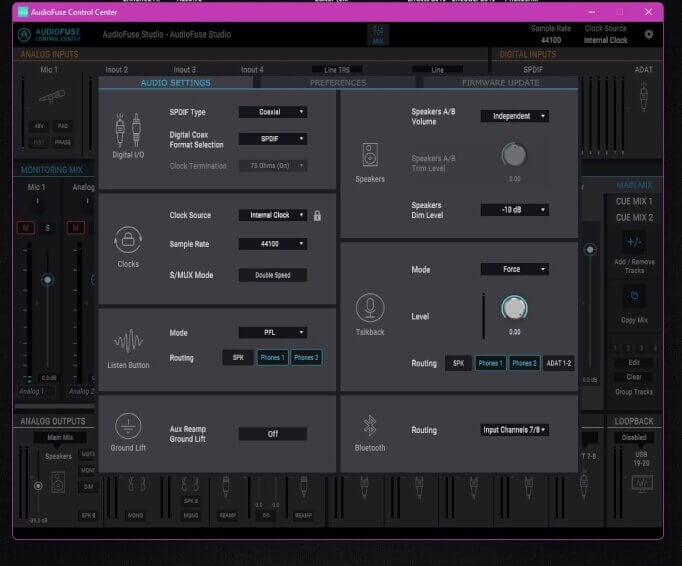The width and height of the screenshot is (682, 566).
Task: Minimize the AudioFuse Control Center window
Action: coord(592,12)
